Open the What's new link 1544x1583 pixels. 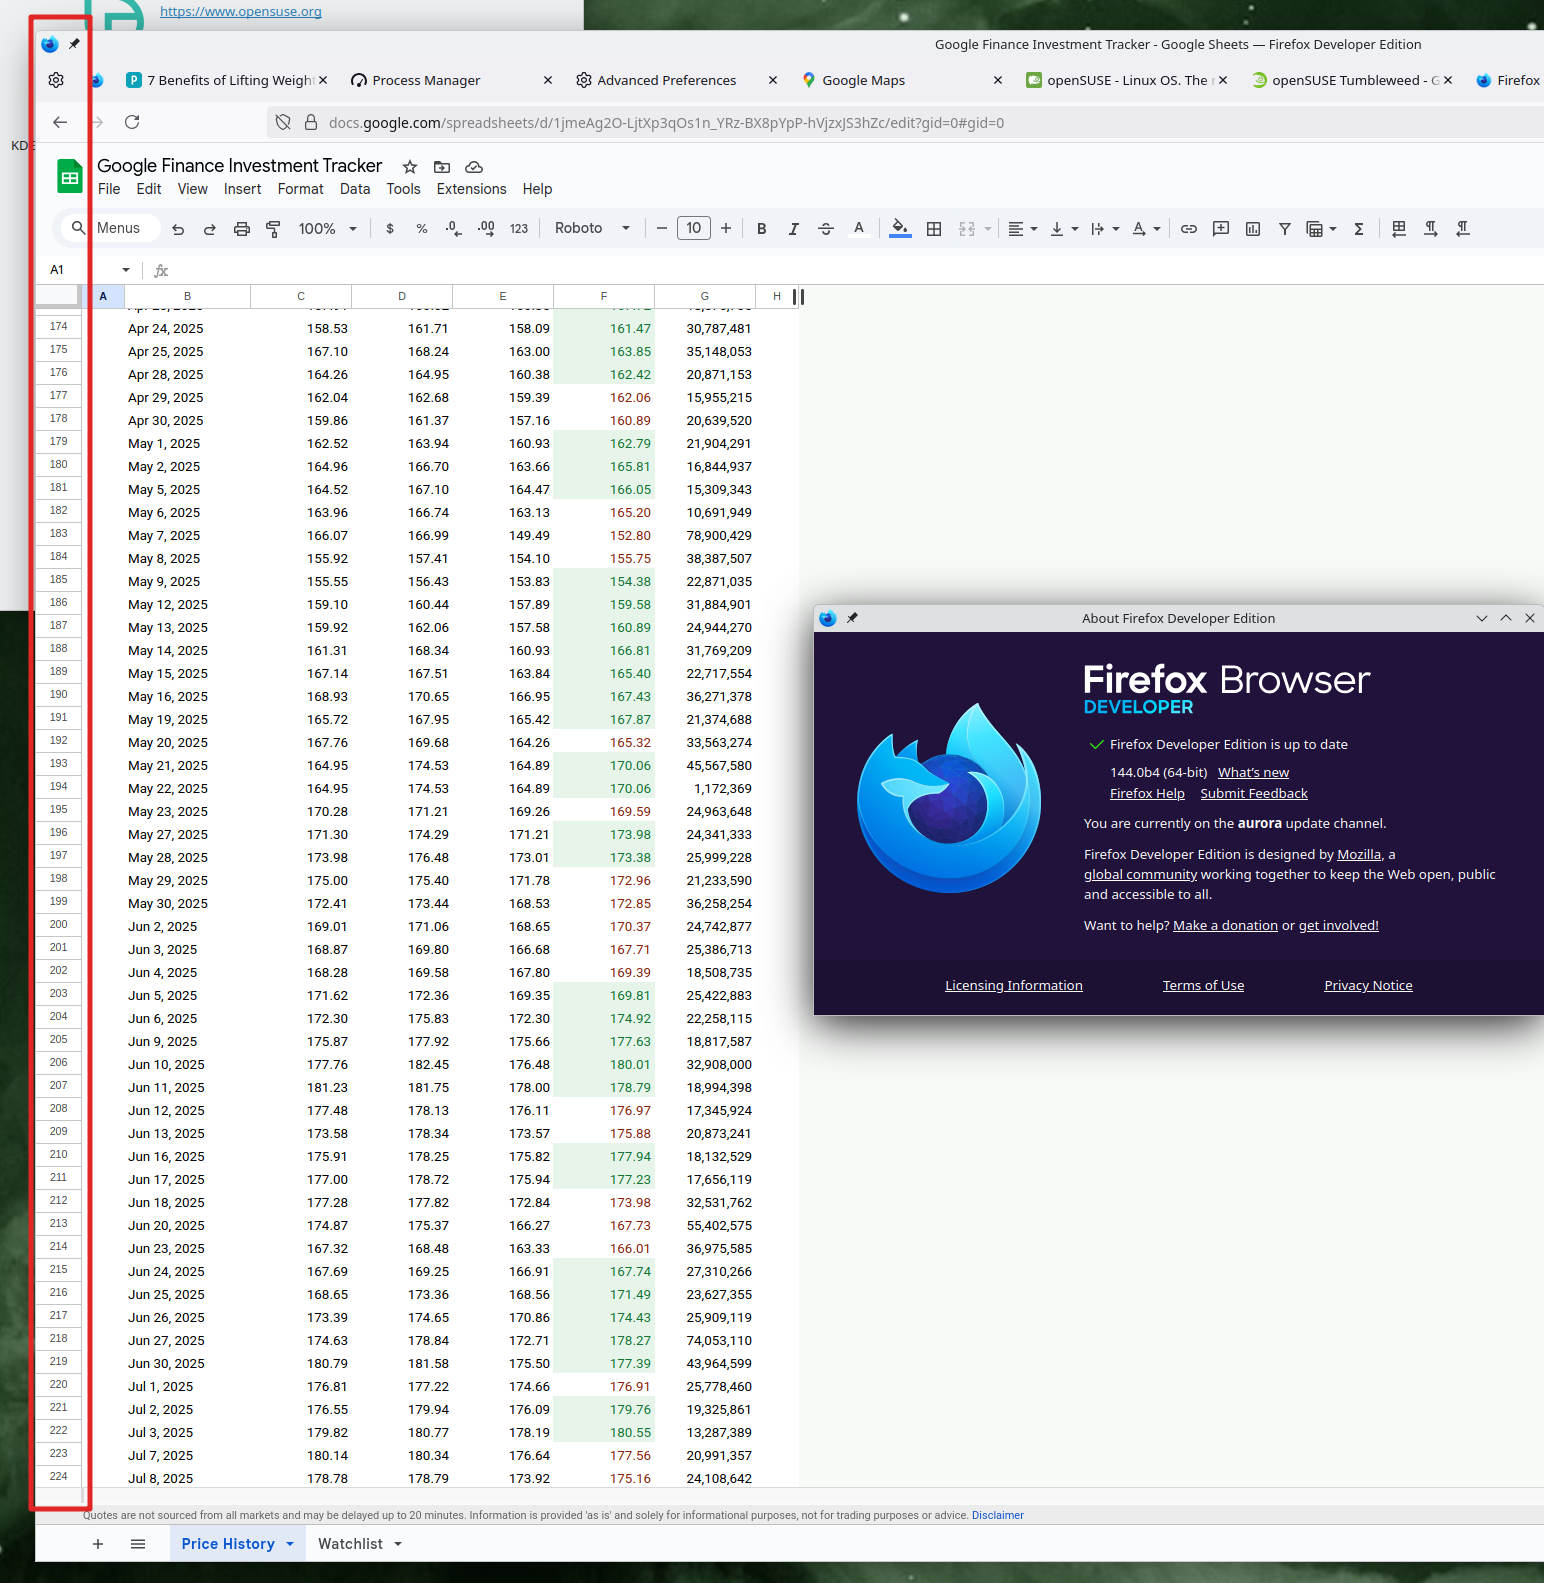point(1253,773)
